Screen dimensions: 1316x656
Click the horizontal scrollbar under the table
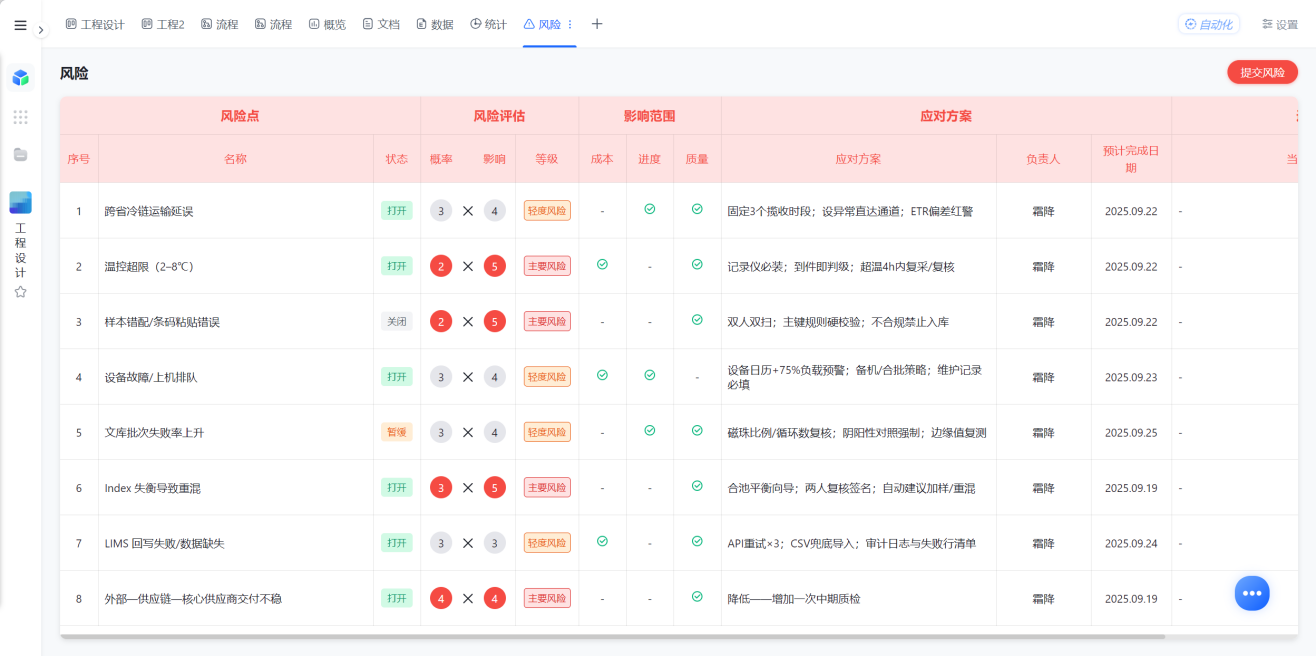pyautogui.click(x=612, y=636)
